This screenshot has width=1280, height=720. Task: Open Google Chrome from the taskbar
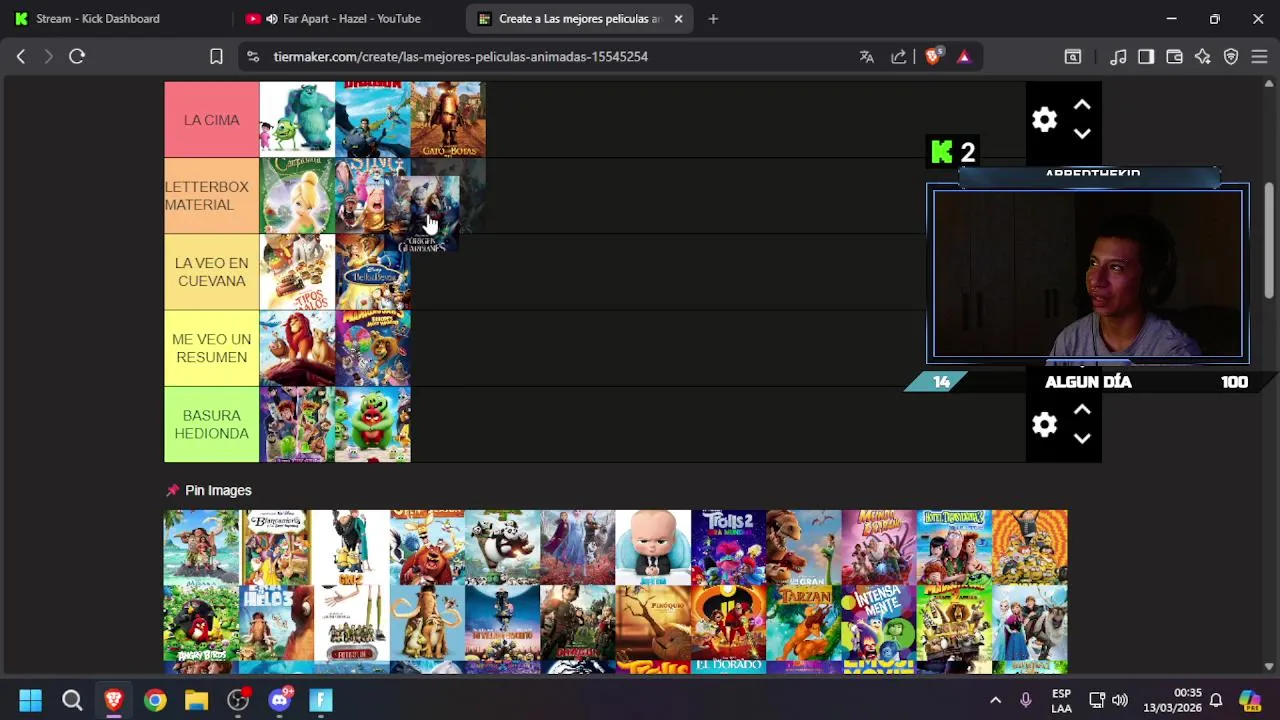click(155, 700)
